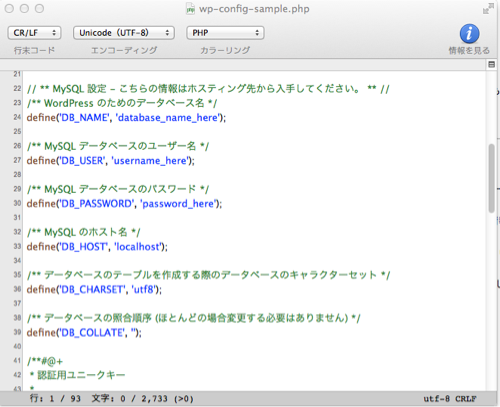Screen dimensions: 500x407
Task: Click the window zoom button
Action: [x=39, y=9]
